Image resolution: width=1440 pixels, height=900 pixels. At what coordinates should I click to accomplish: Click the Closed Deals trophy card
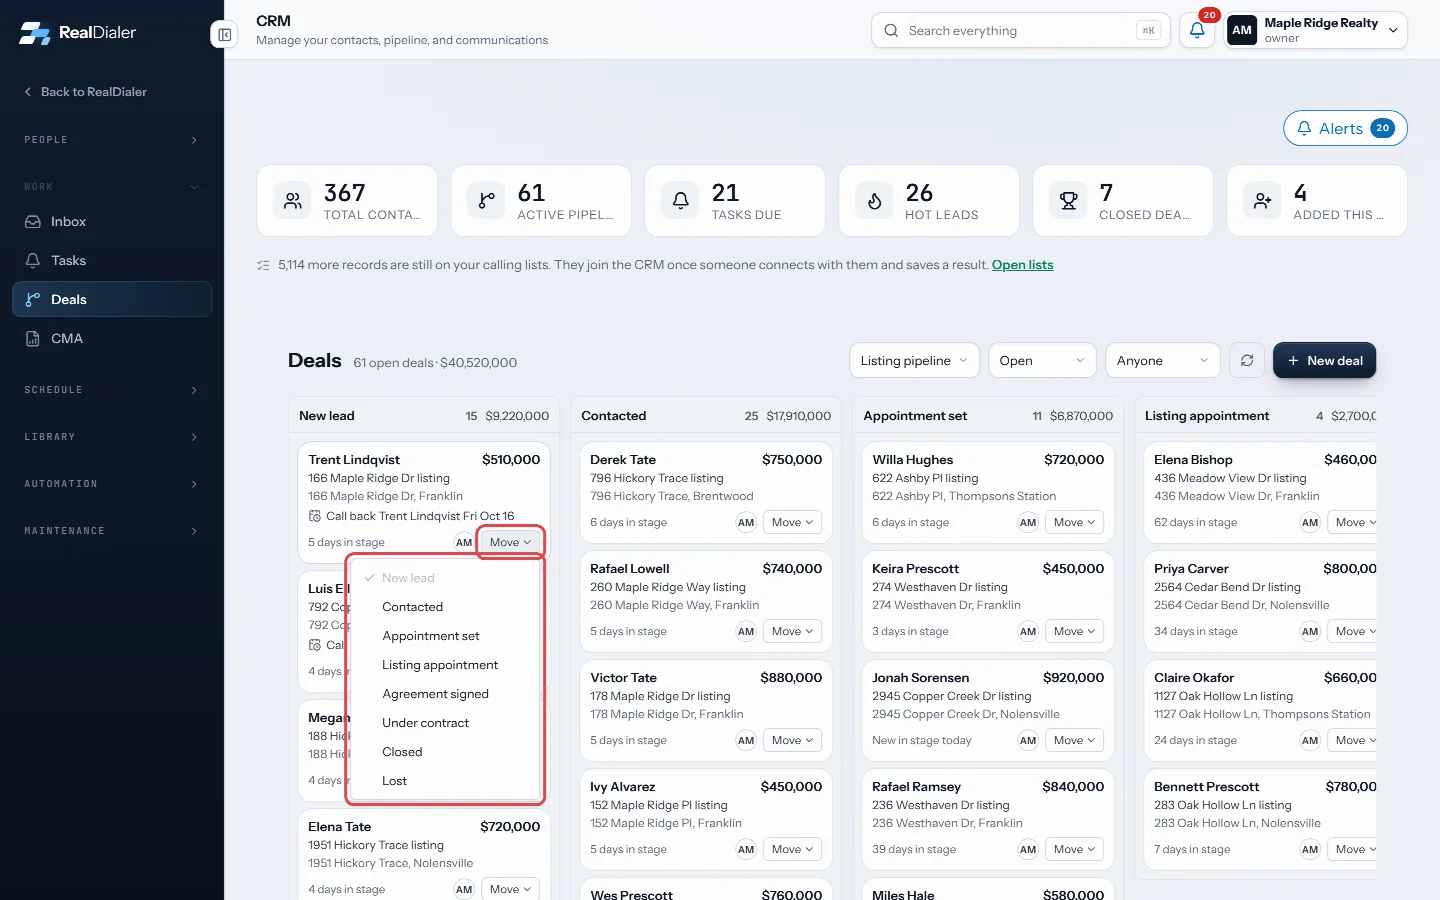[x=1123, y=201]
